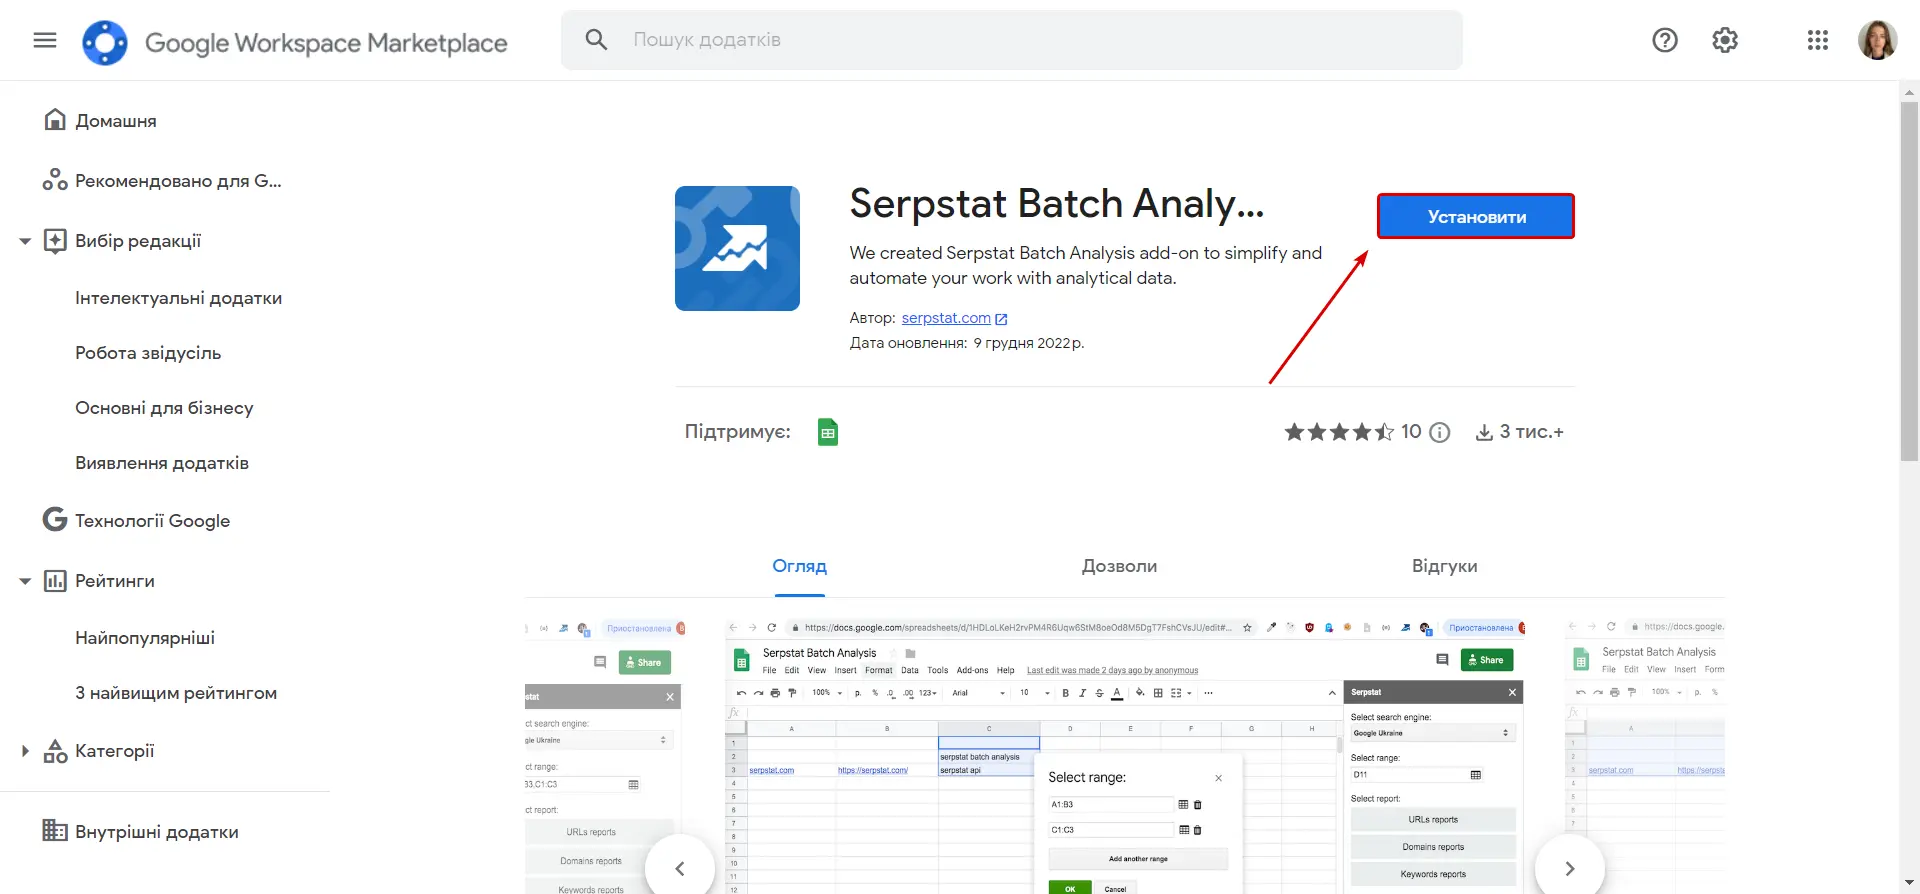This screenshot has height=894, width=1920.
Task: Click the Категорії shapes icon
Action: (x=55, y=751)
